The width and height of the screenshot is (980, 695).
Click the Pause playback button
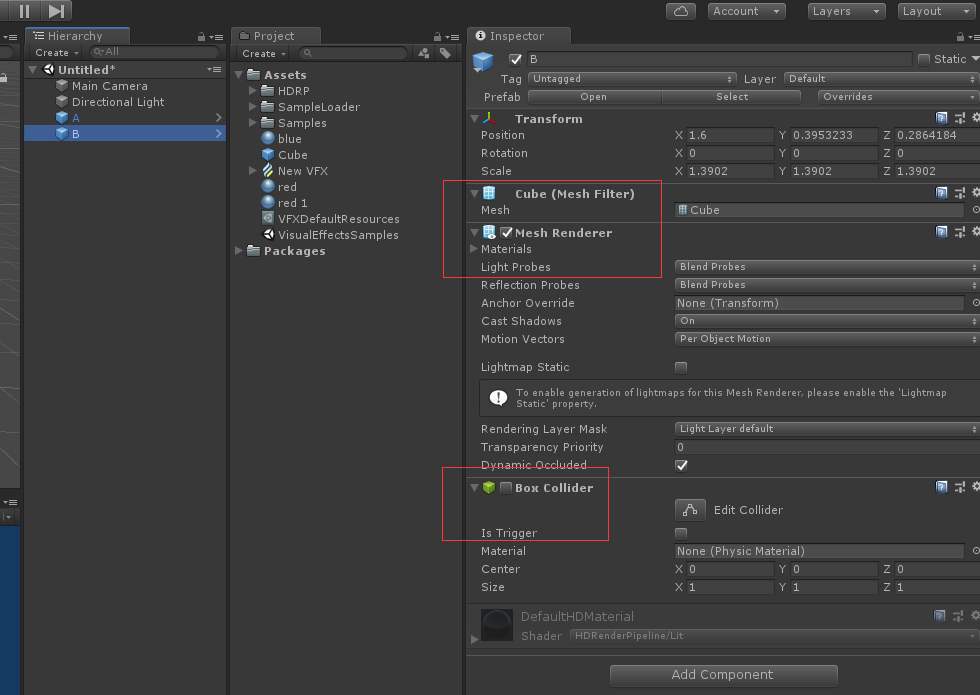[25, 11]
